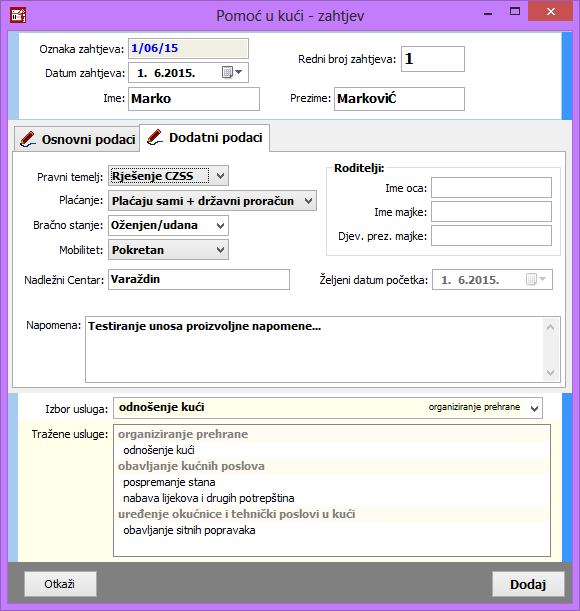
Task: Click Napomena scrollbar up arrow
Action: coord(550,327)
